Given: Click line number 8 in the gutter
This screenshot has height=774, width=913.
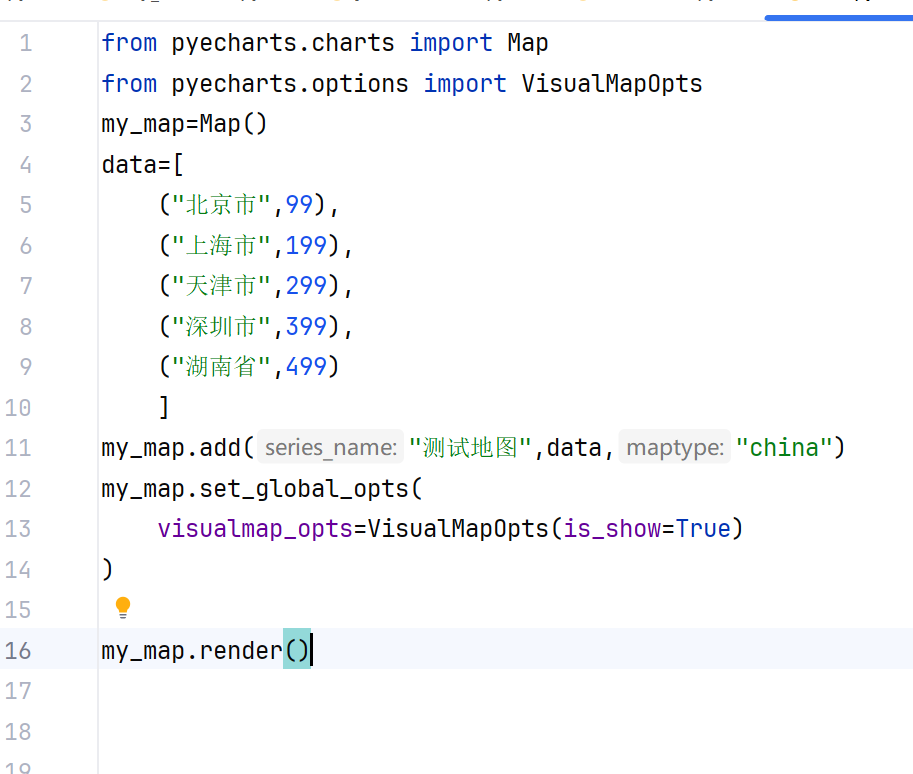Looking at the screenshot, I should pyautogui.click(x=26, y=327).
